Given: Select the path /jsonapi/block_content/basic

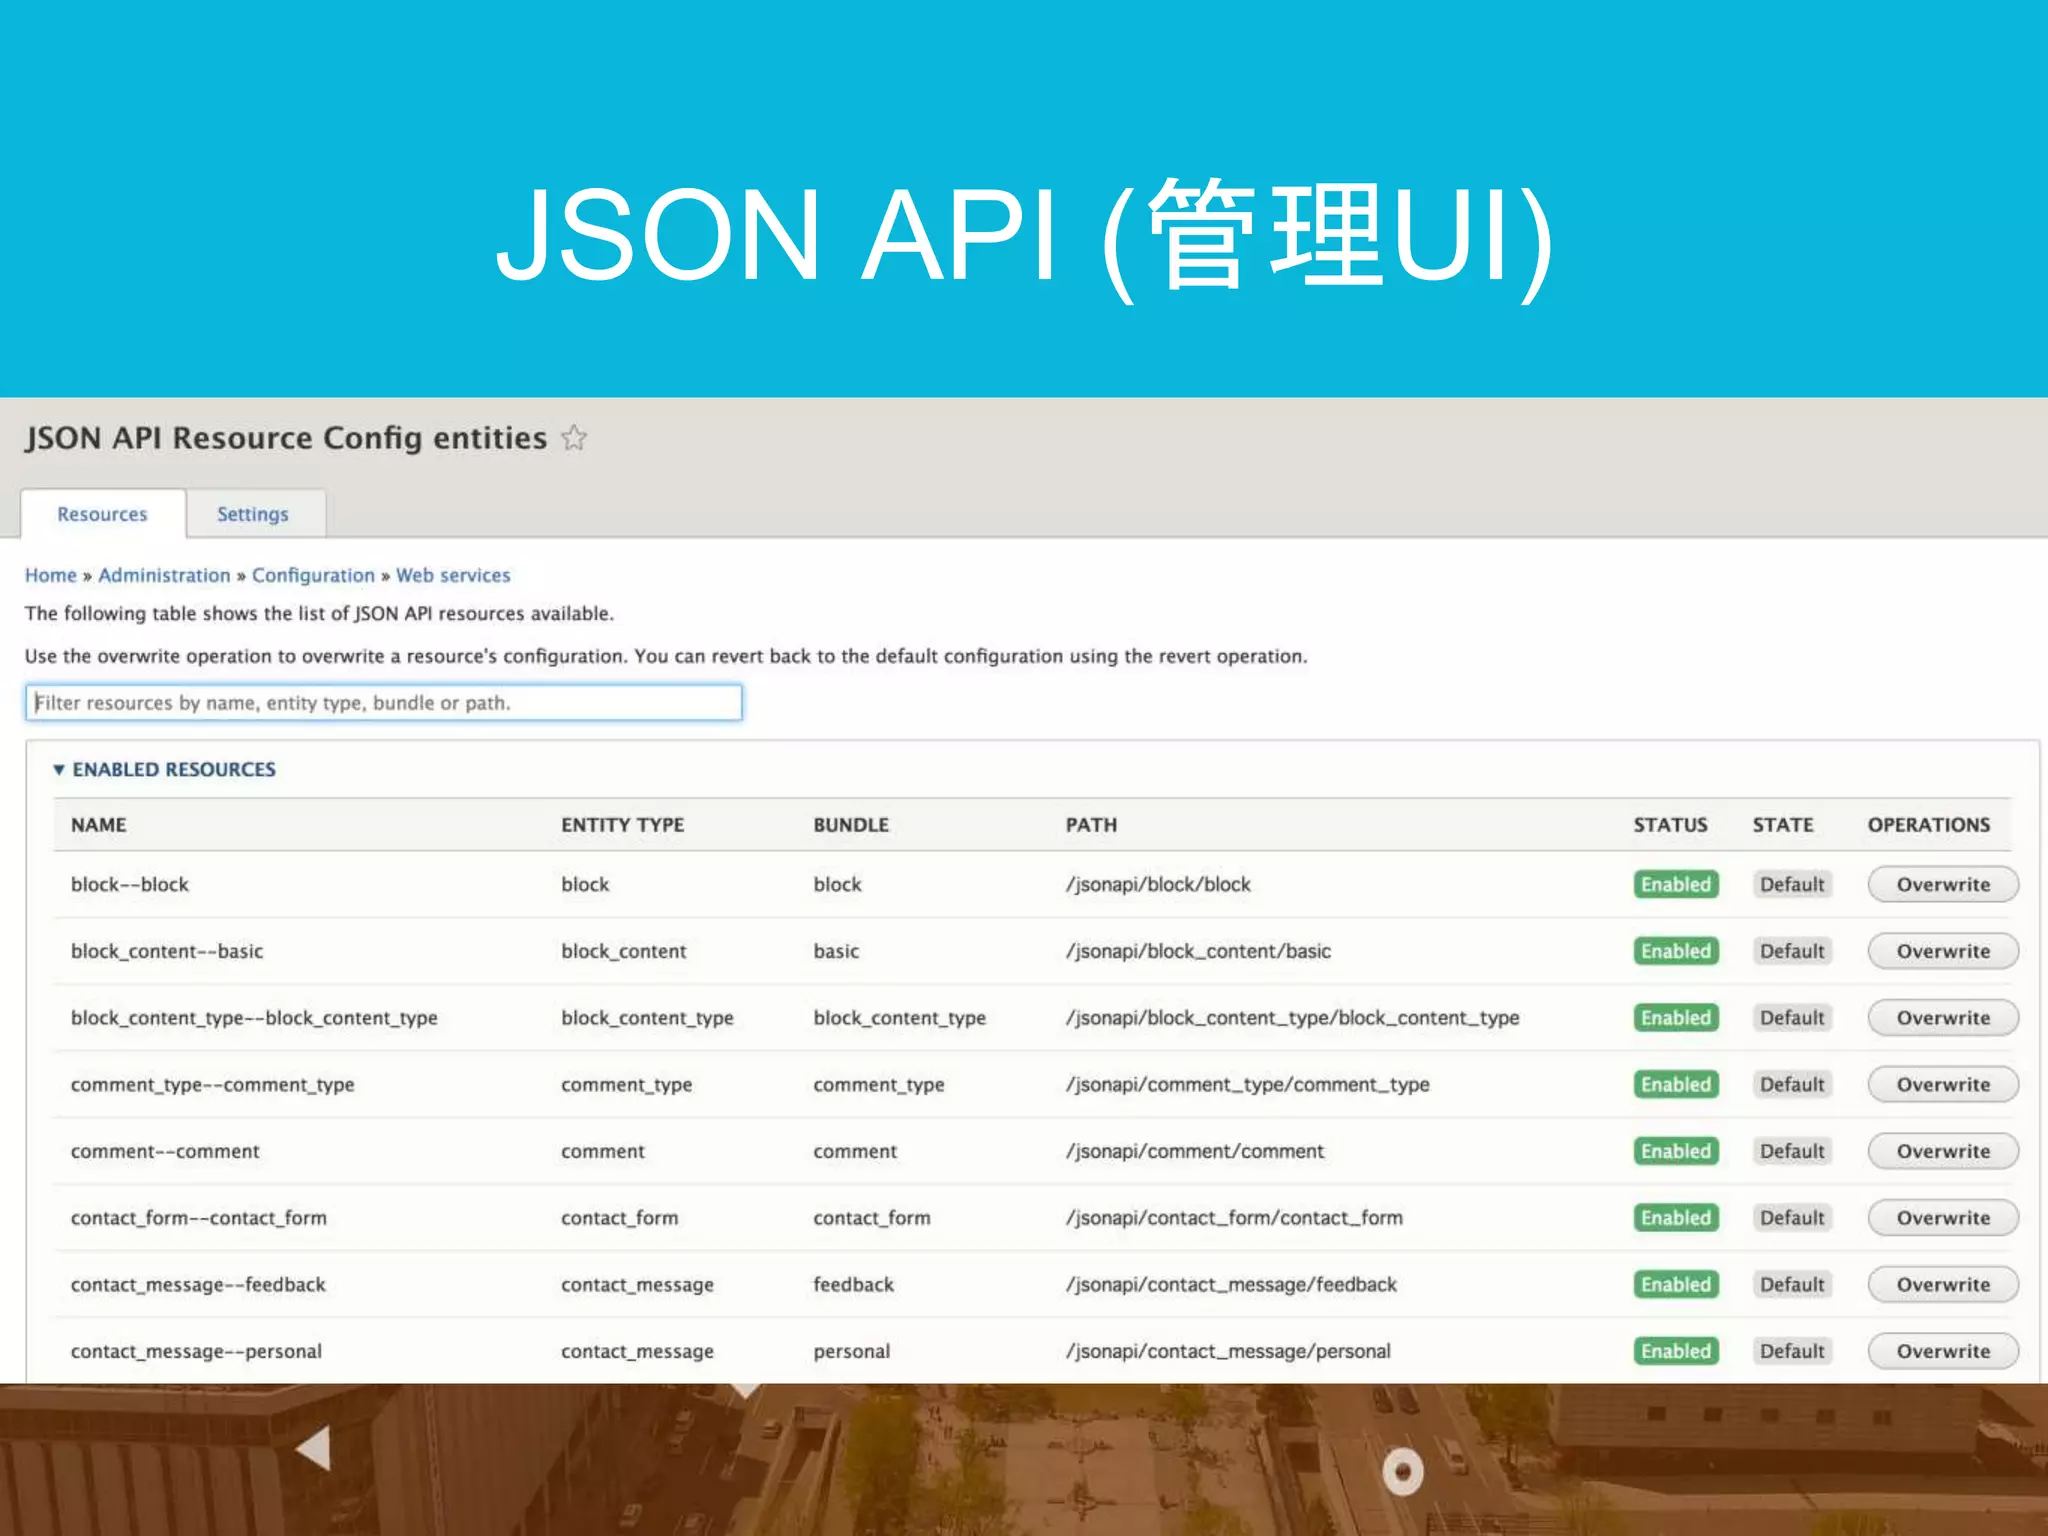Looking at the screenshot, I should (x=1198, y=951).
